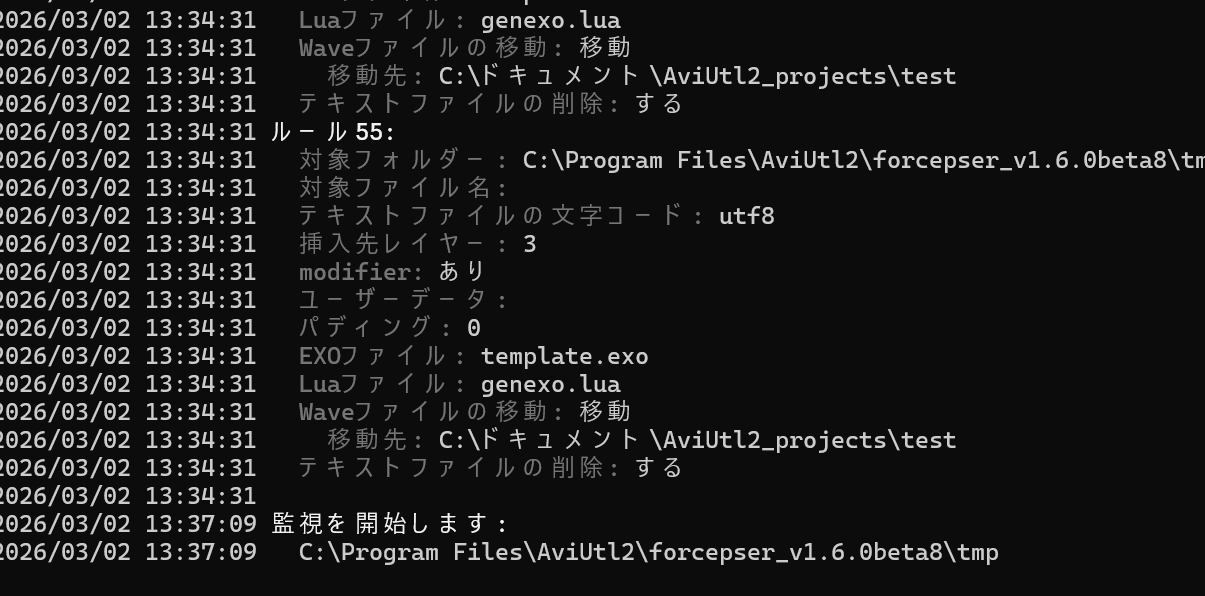Image resolution: width=1205 pixels, height=596 pixels.
Task: Click the Waveファイルの移動 line below template.exo
Action: tap(464, 412)
